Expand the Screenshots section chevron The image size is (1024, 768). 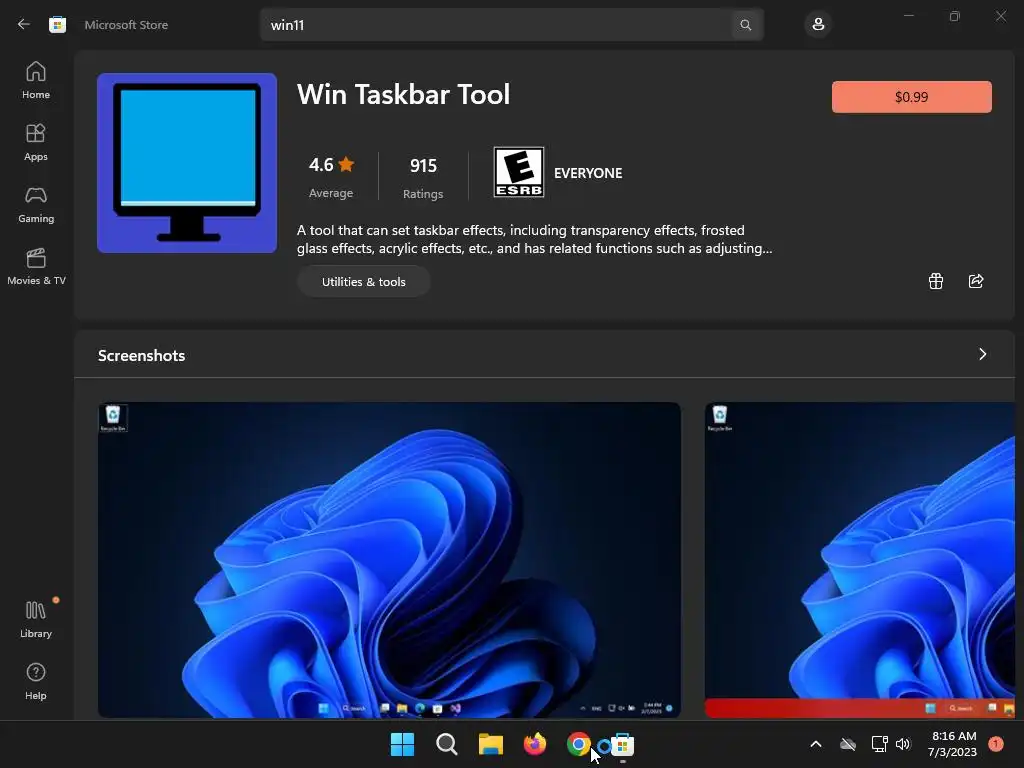[x=982, y=354]
